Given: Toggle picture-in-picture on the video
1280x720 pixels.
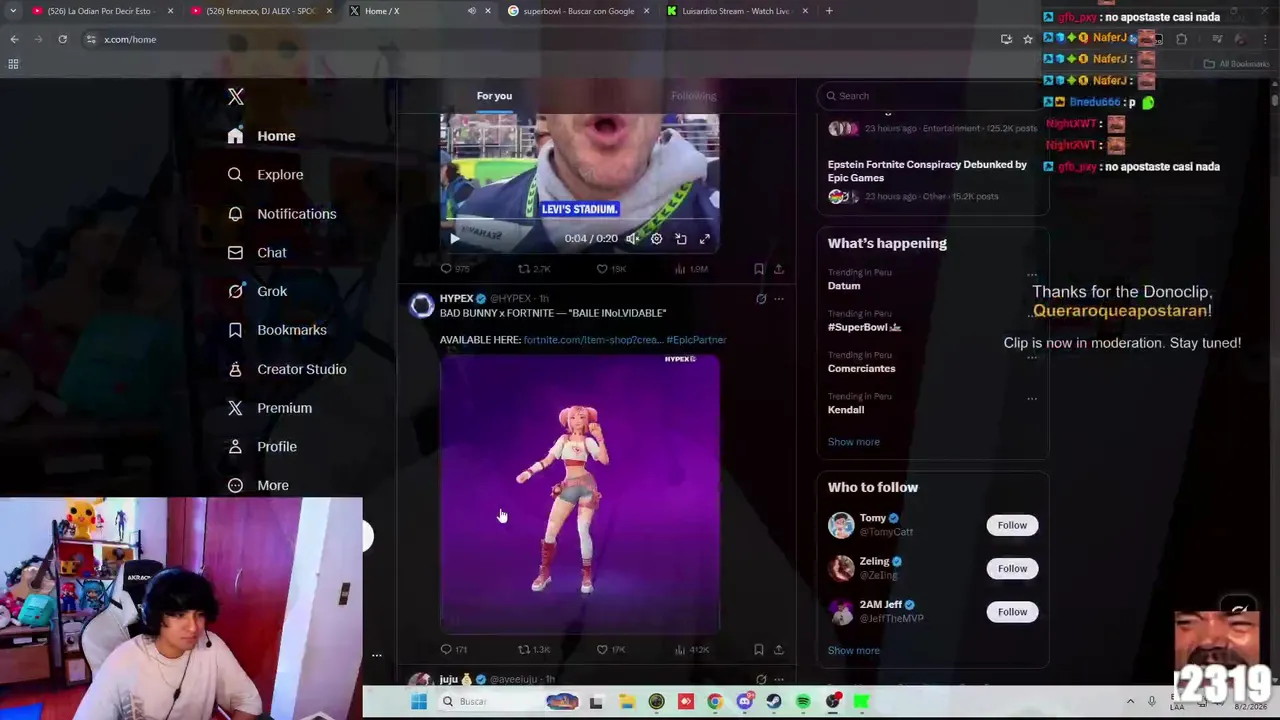Looking at the screenshot, I should pyautogui.click(x=681, y=239).
